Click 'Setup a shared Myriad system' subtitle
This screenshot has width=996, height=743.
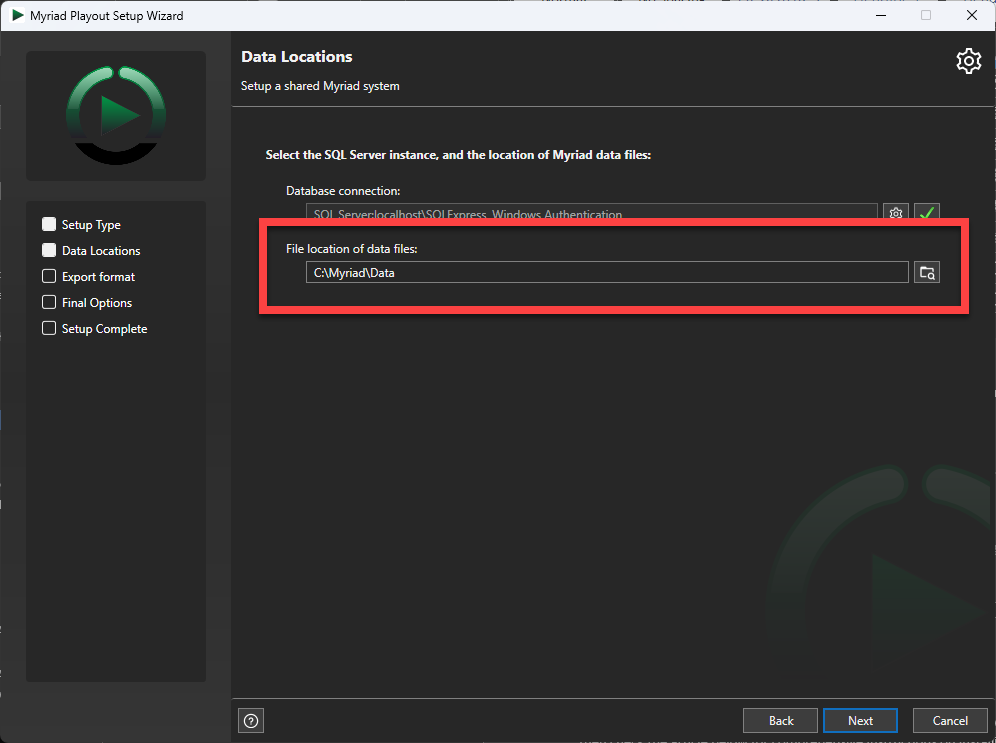320,86
